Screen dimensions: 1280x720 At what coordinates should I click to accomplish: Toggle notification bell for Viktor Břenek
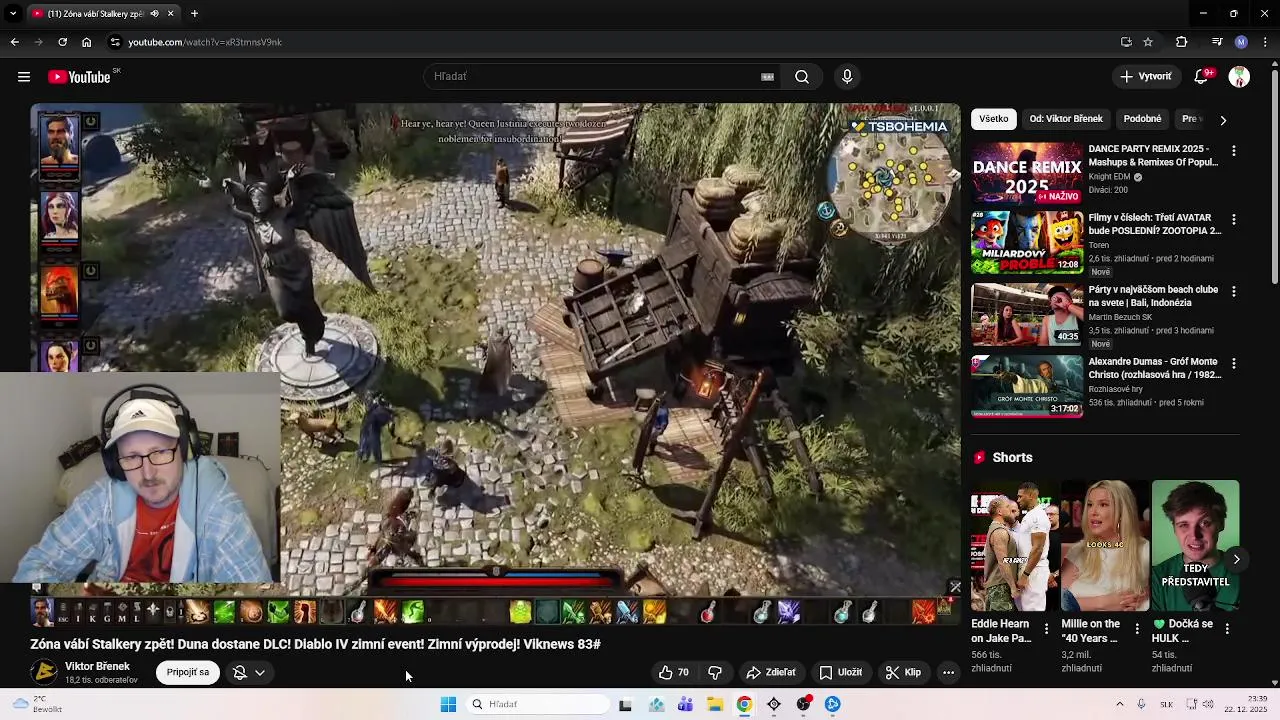click(x=240, y=673)
